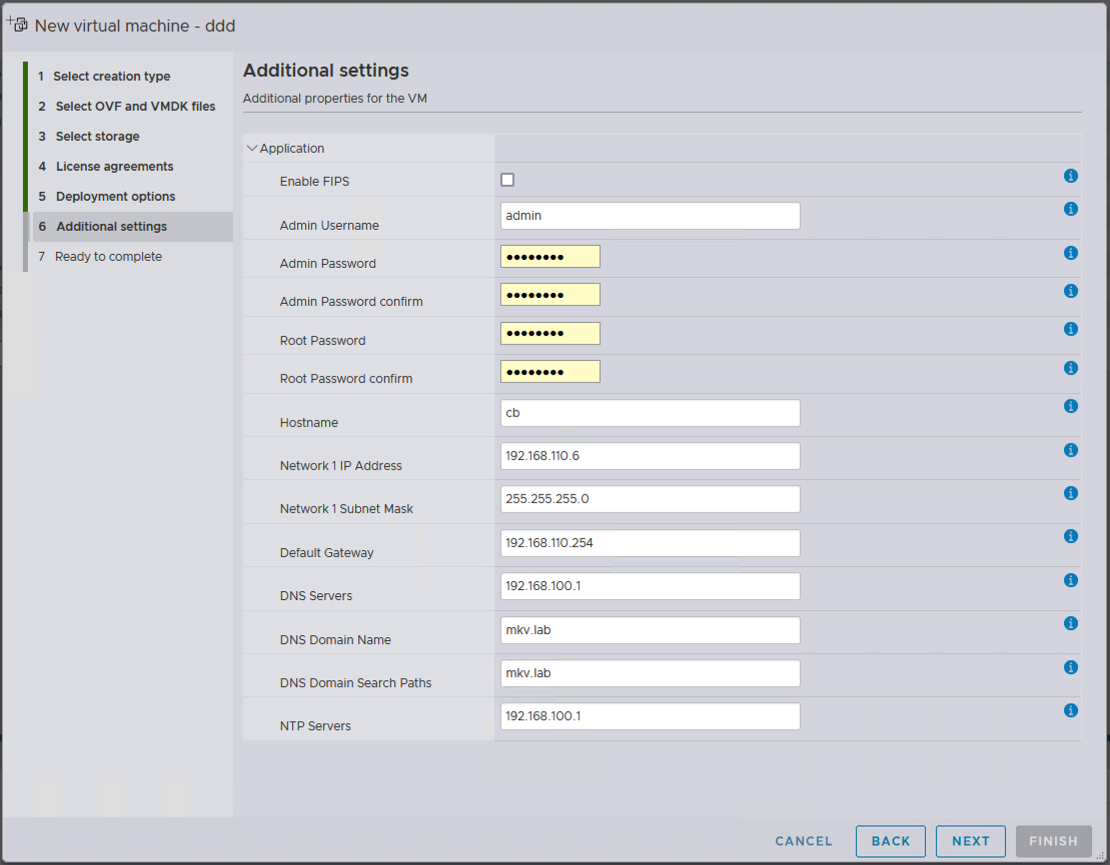View info for Root Password field
Image resolution: width=1110 pixels, height=865 pixels.
(1070, 328)
